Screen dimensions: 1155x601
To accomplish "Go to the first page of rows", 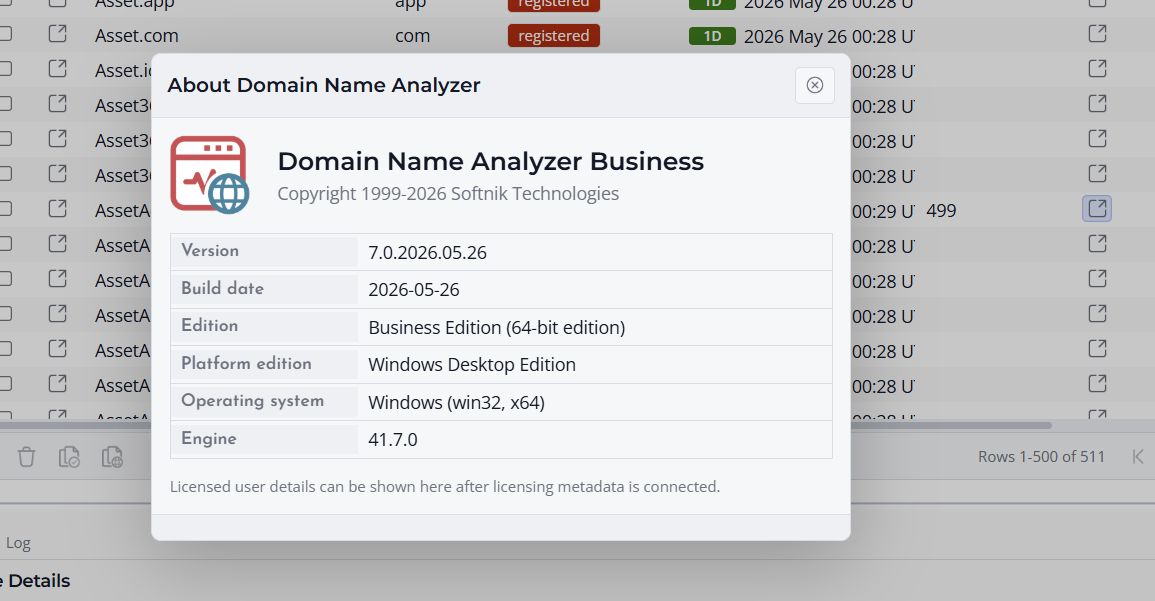I will click(1138, 457).
